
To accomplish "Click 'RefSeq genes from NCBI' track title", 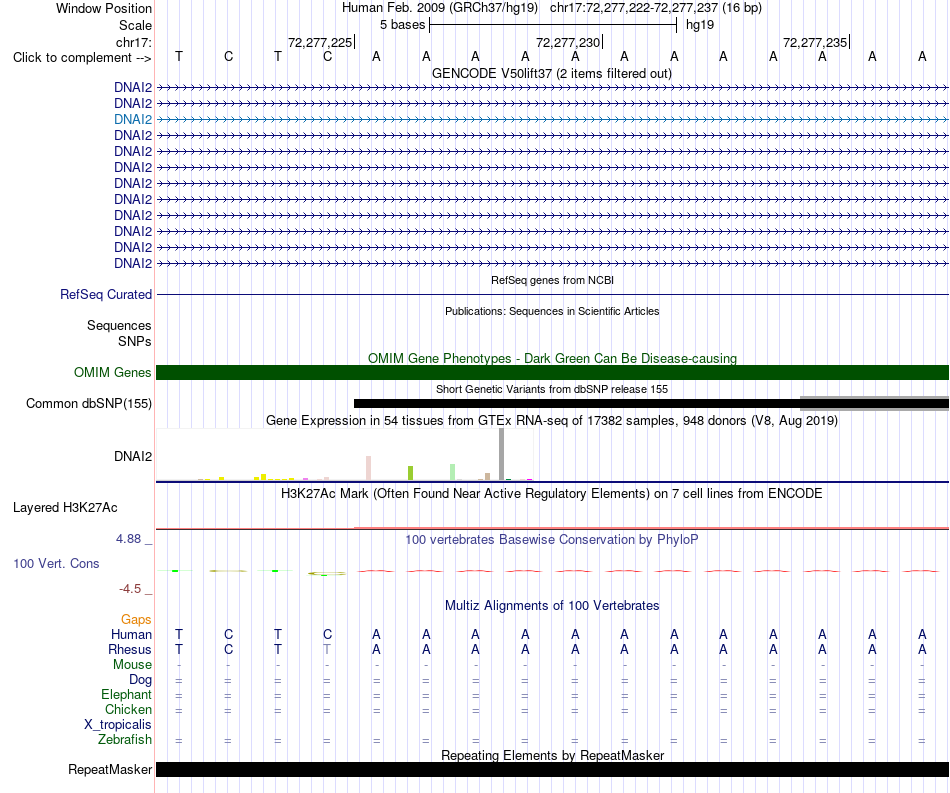I will point(552,280).
